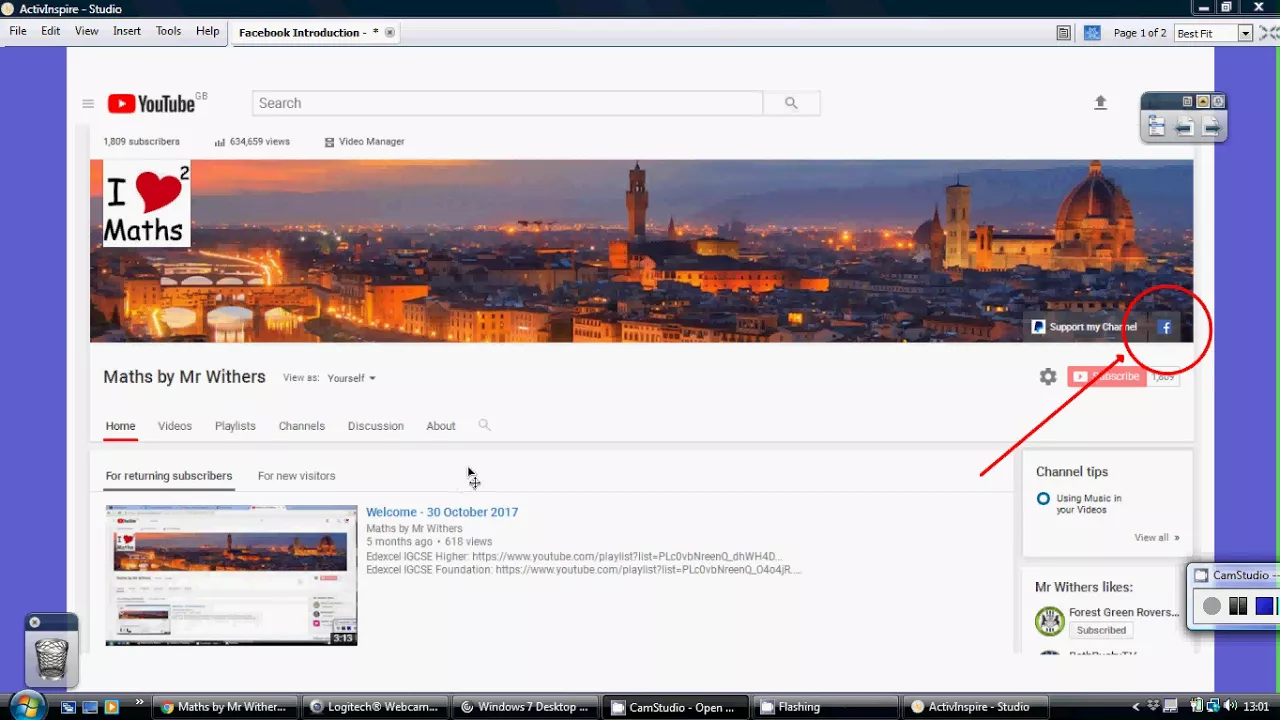The width and height of the screenshot is (1280, 720).
Task: Click the channel settings gear icon
Action: tap(1048, 377)
